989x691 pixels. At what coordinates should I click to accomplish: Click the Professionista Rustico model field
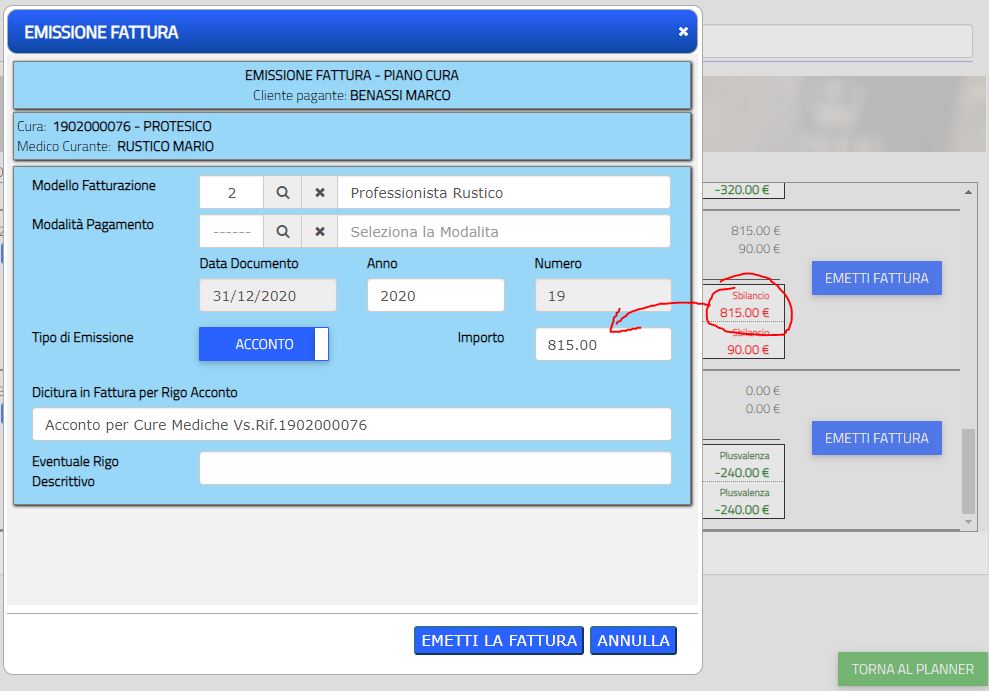pyautogui.click(x=503, y=193)
